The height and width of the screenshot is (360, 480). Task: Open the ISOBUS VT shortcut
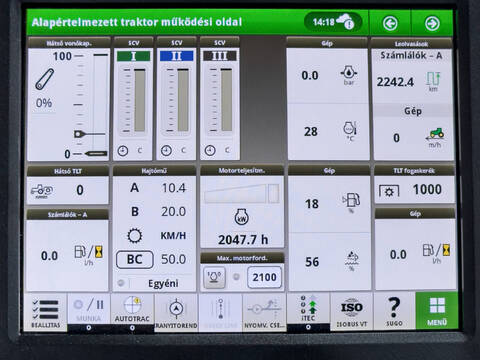[x=352, y=312]
